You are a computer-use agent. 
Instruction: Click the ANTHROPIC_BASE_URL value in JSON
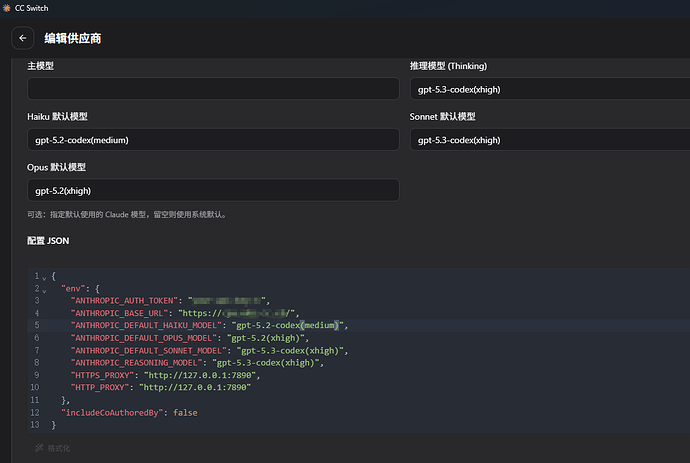coord(236,313)
